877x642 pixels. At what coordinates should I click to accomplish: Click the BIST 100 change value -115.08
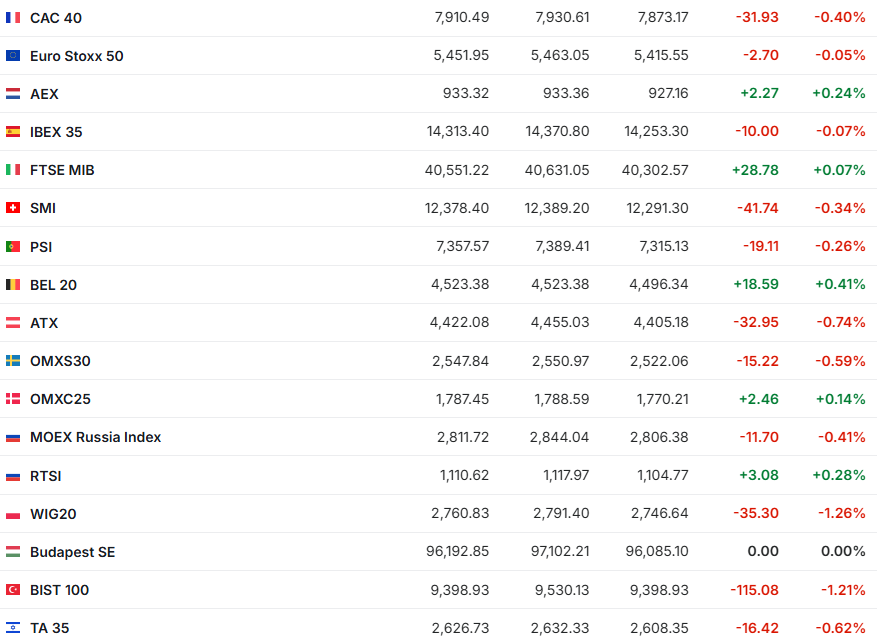[x=754, y=590]
